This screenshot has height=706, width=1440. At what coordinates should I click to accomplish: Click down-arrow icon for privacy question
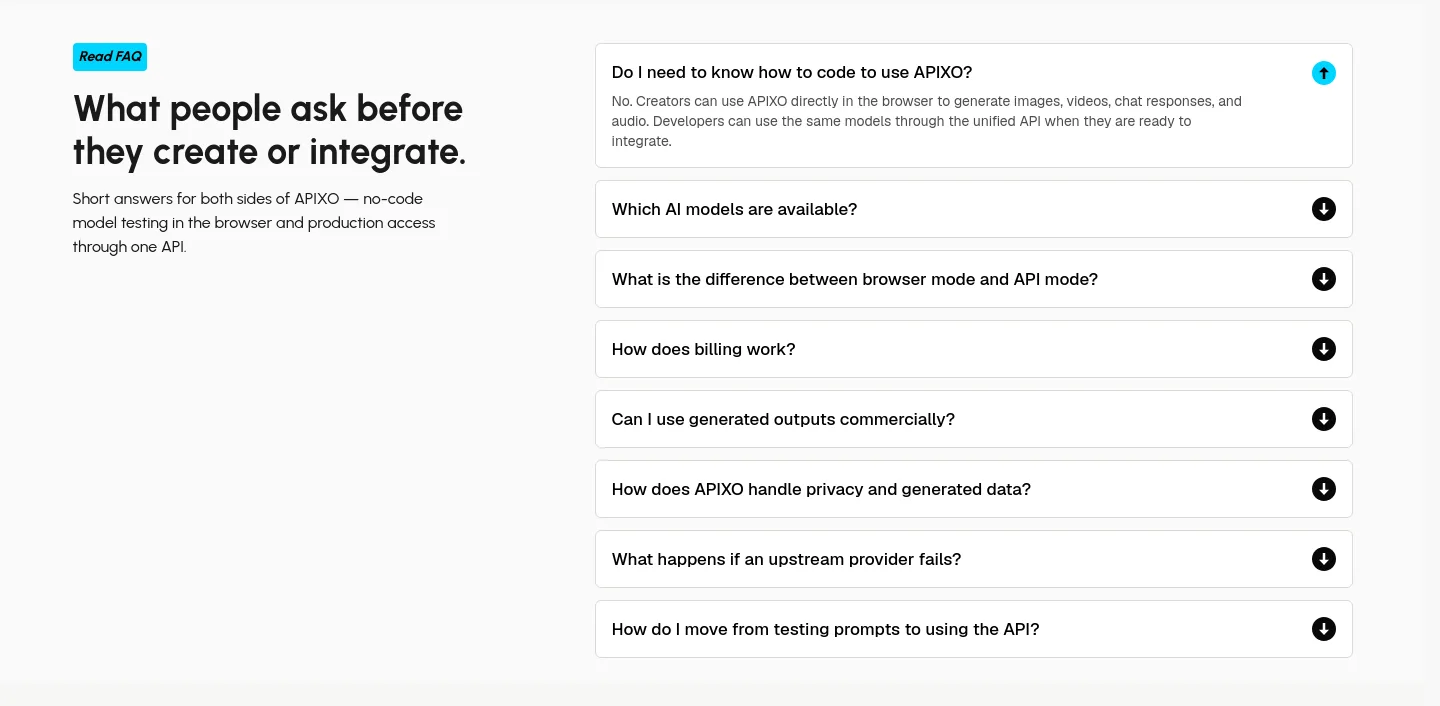coord(1323,489)
